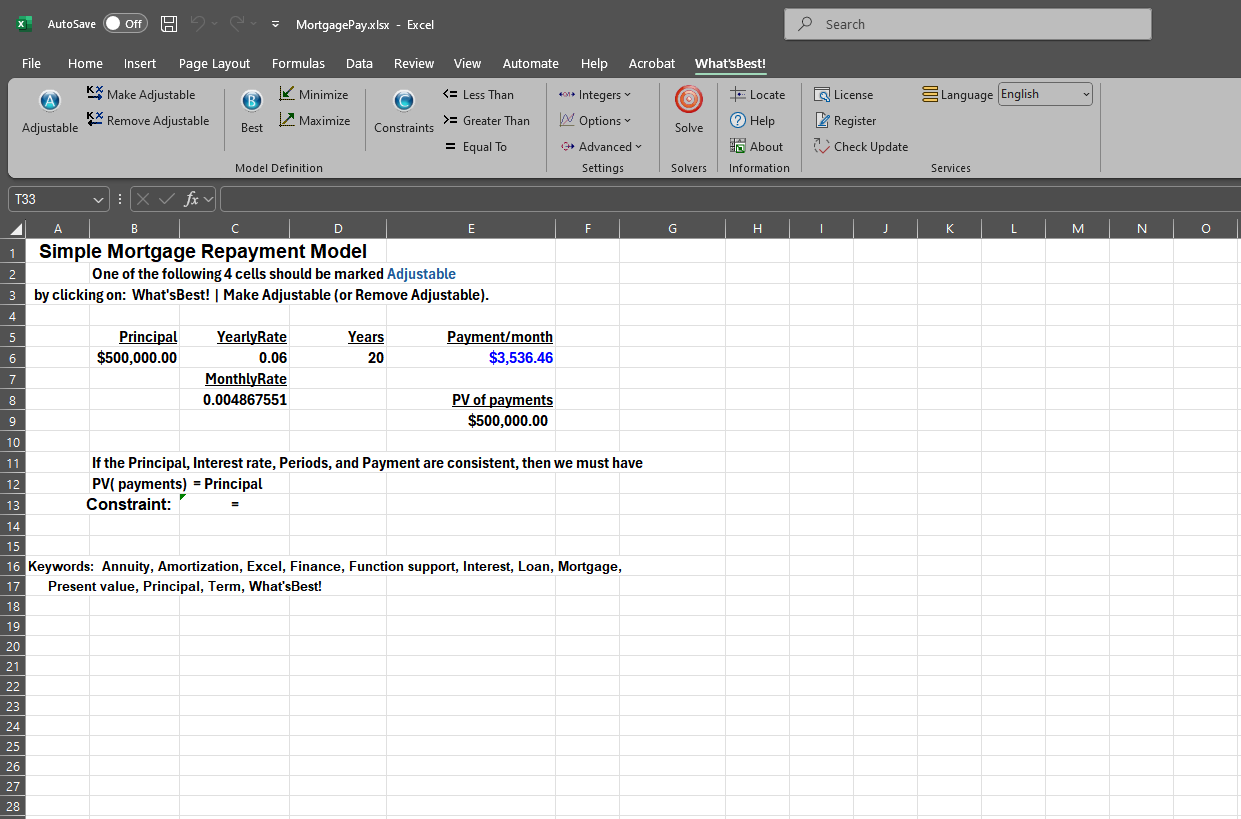Select the Principal cell $500,000.00 in row 6

[x=134, y=358]
